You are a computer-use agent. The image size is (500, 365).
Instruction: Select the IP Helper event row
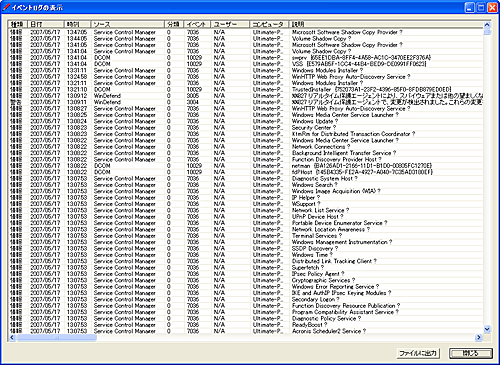pyautogui.click(x=246, y=197)
